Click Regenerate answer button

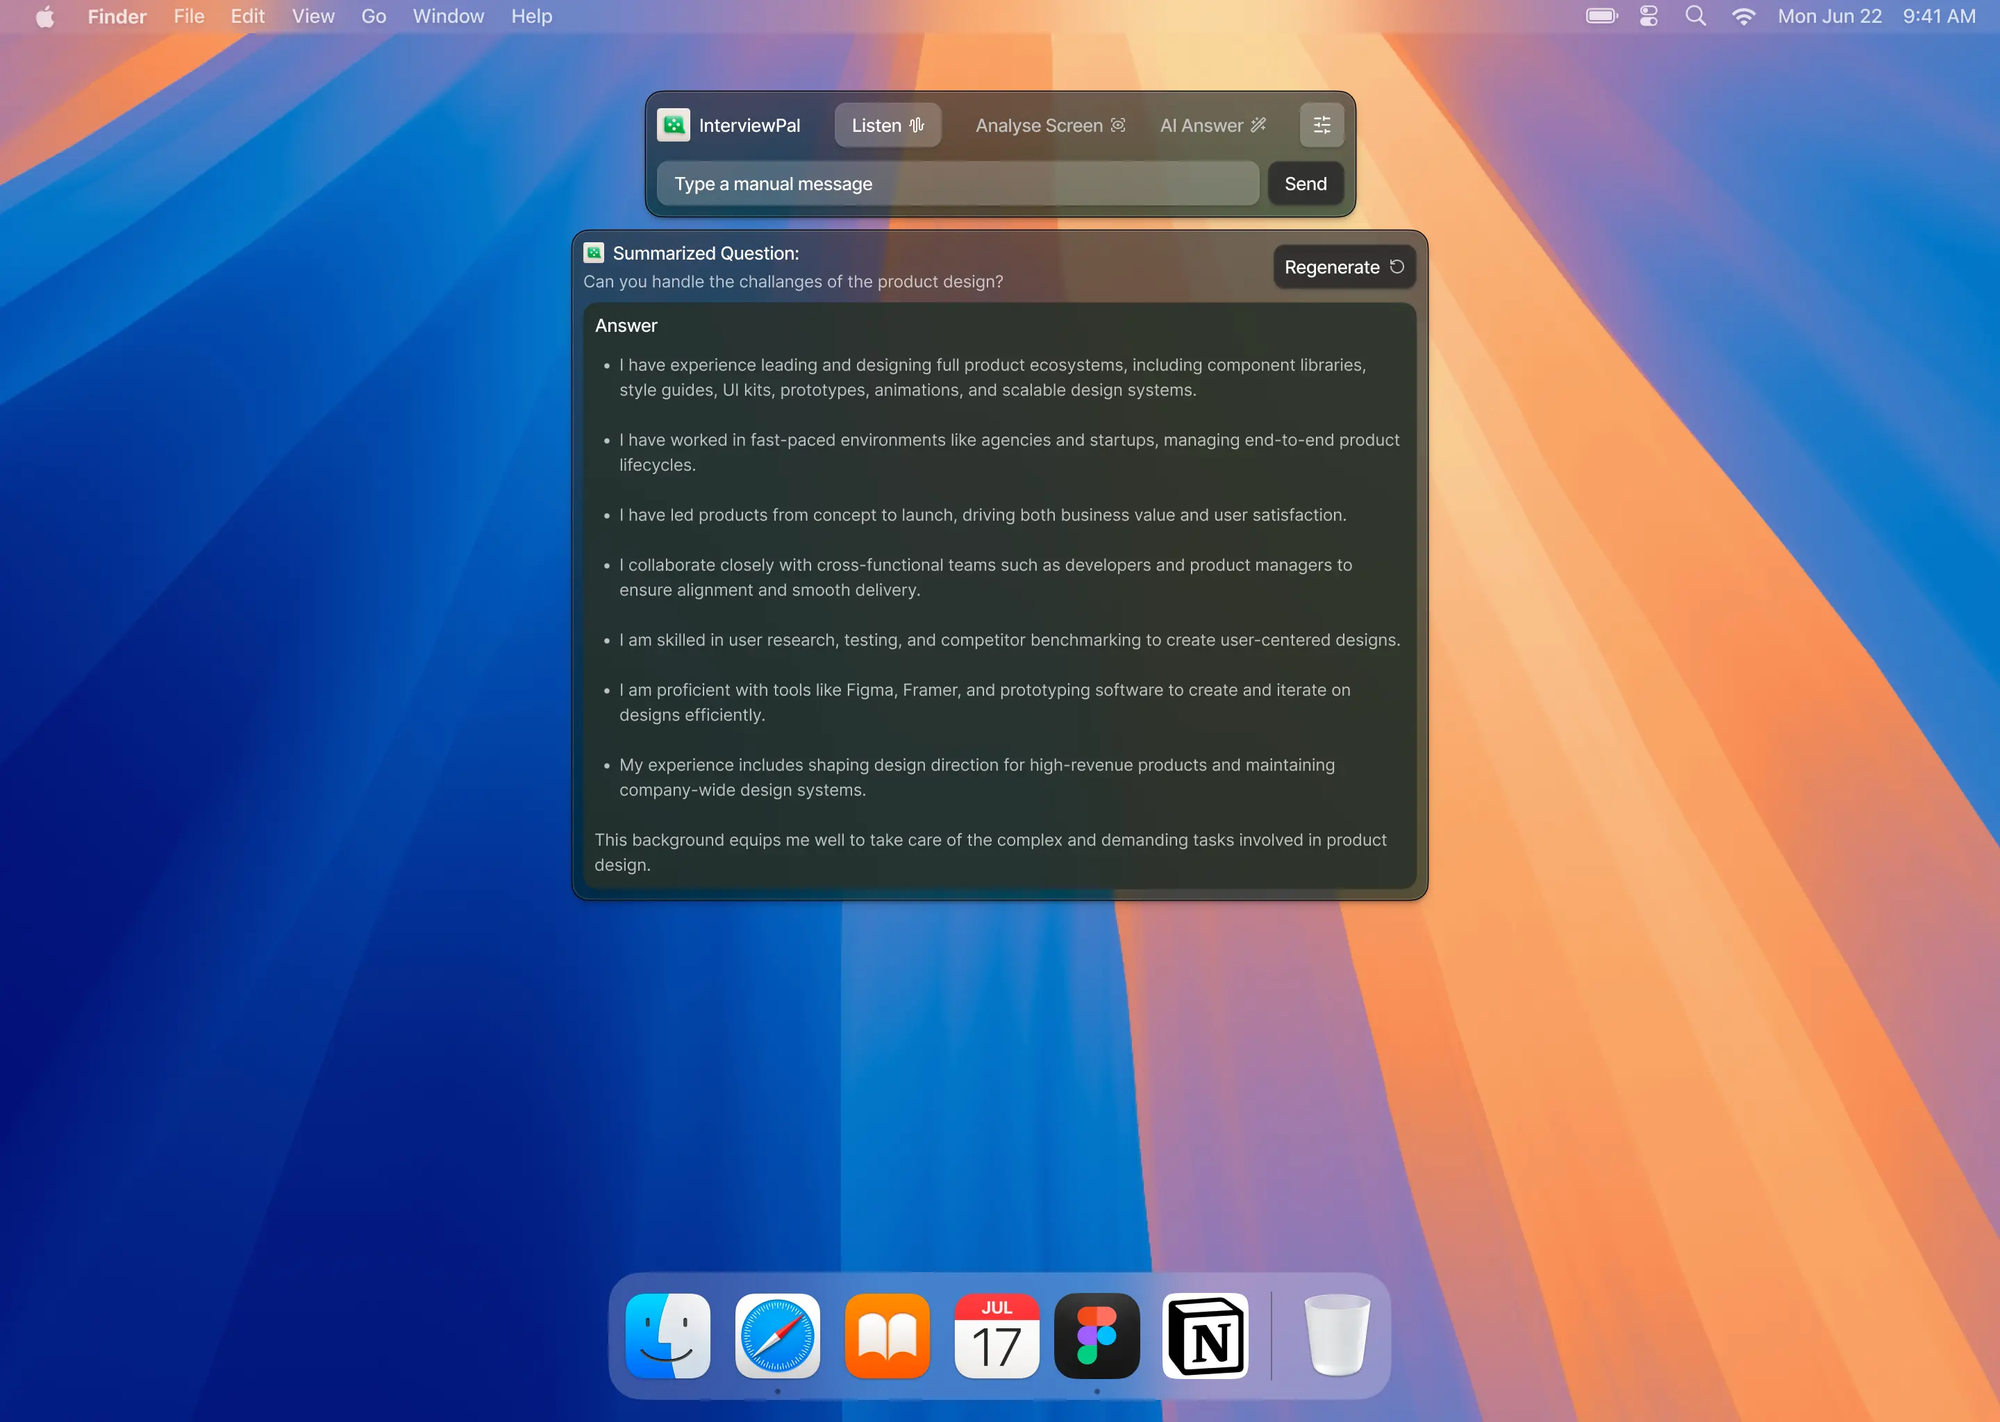(x=1343, y=267)
